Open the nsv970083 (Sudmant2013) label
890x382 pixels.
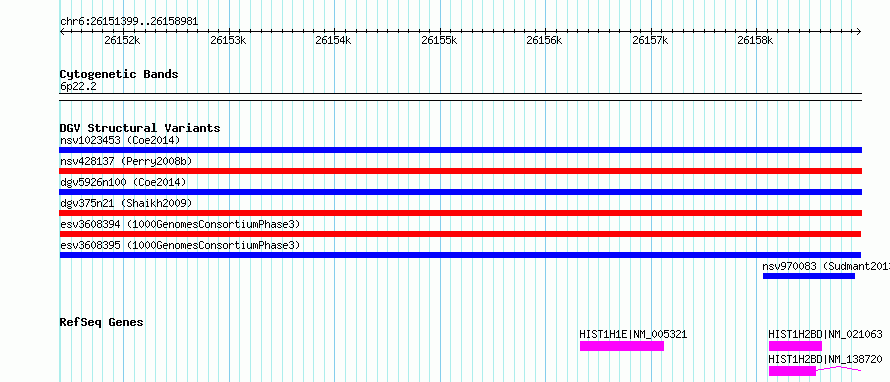click(x=826, y=266)
